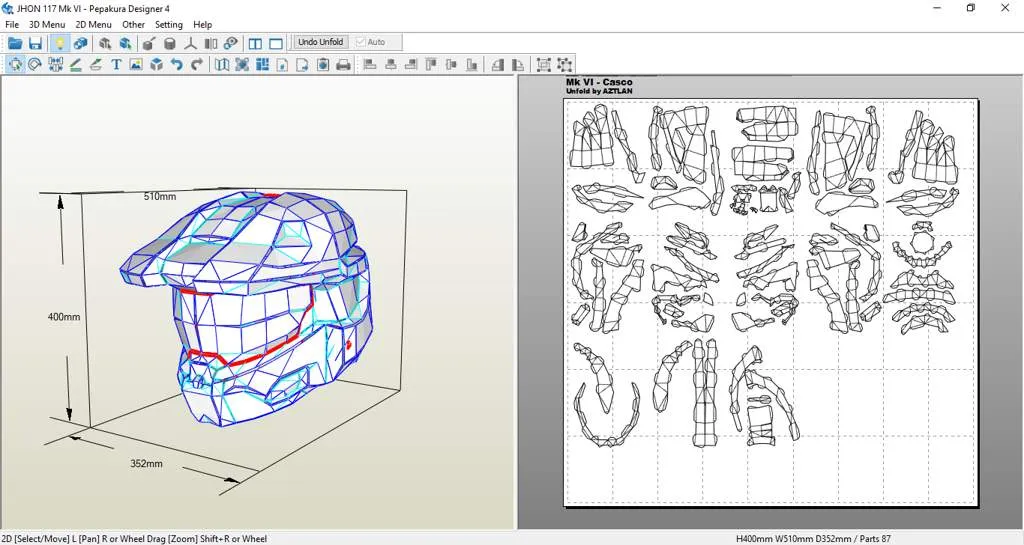The height and width of the screenshot is (545, 1024).
Task: Click the Save floppy disk icon
Action: (35, 43)
